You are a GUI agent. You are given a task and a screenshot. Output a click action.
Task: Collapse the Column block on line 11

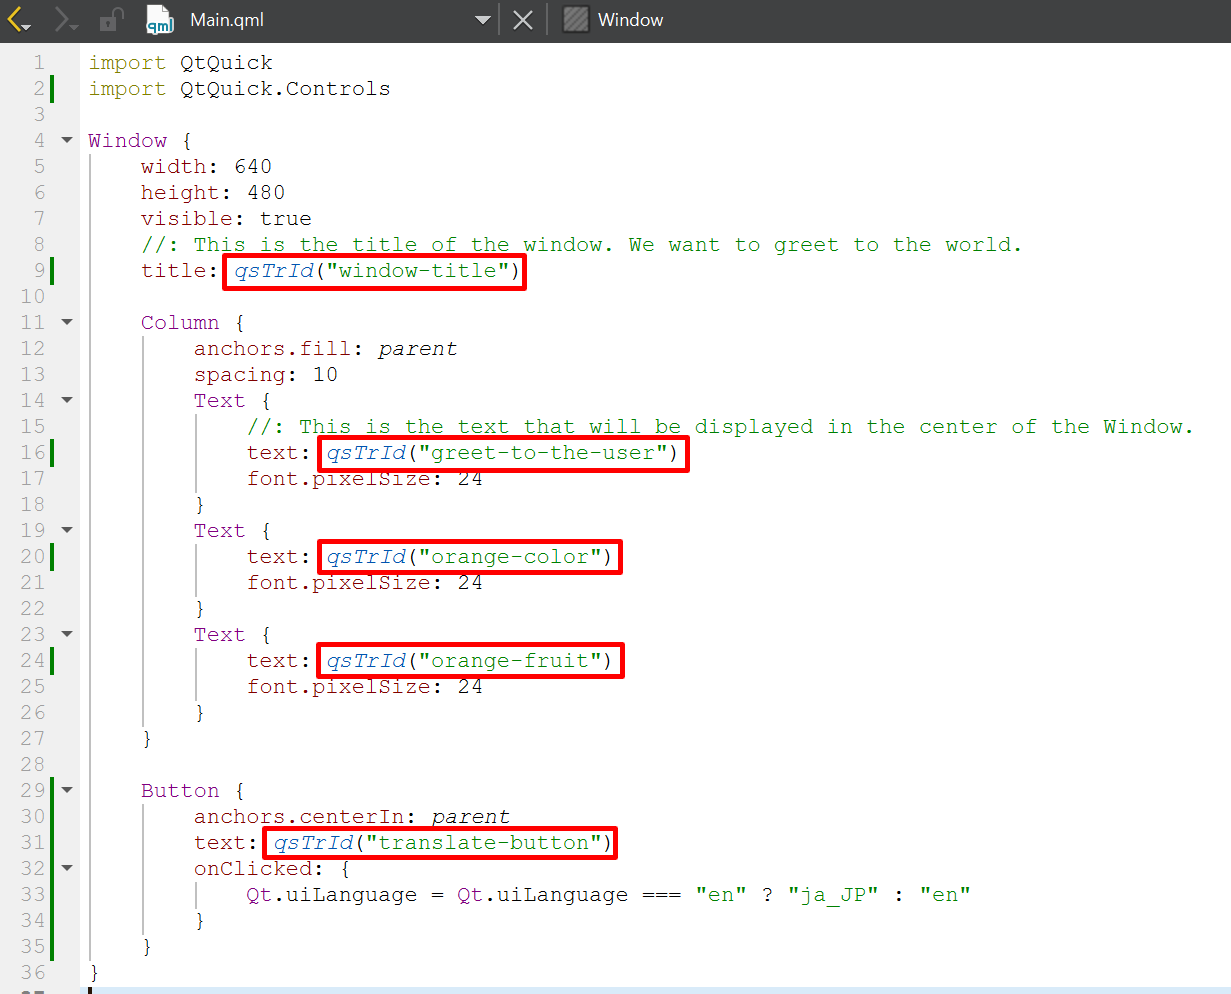click(x=67, y=323)
